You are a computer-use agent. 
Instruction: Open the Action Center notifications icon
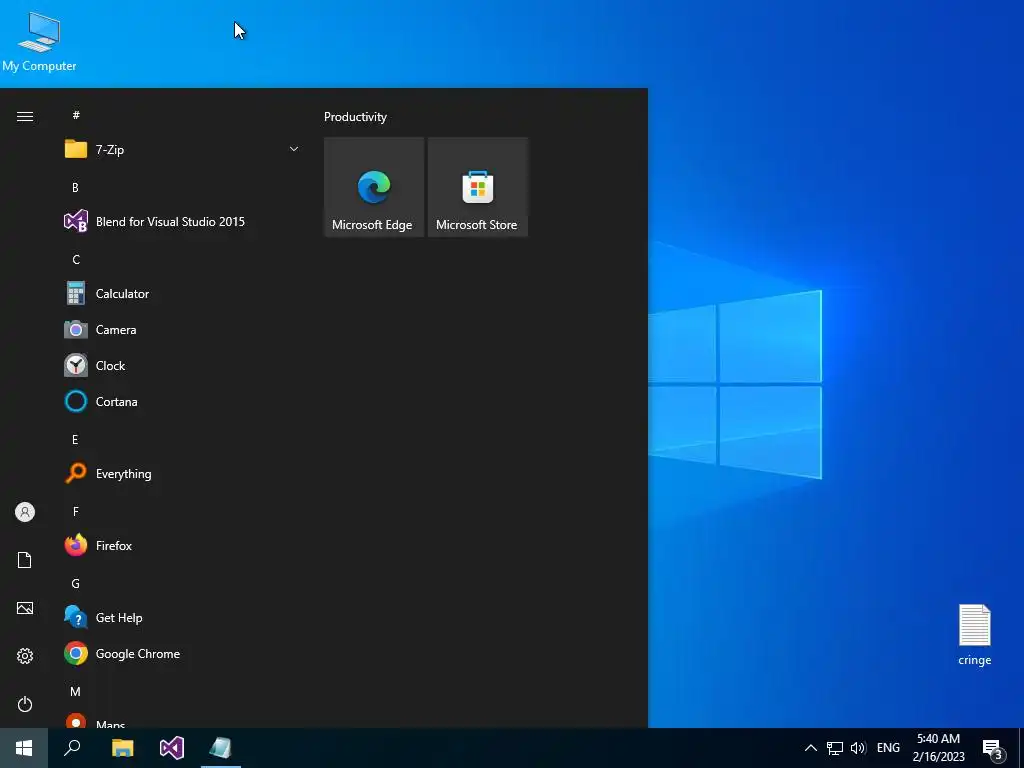[x=993, y=749]
